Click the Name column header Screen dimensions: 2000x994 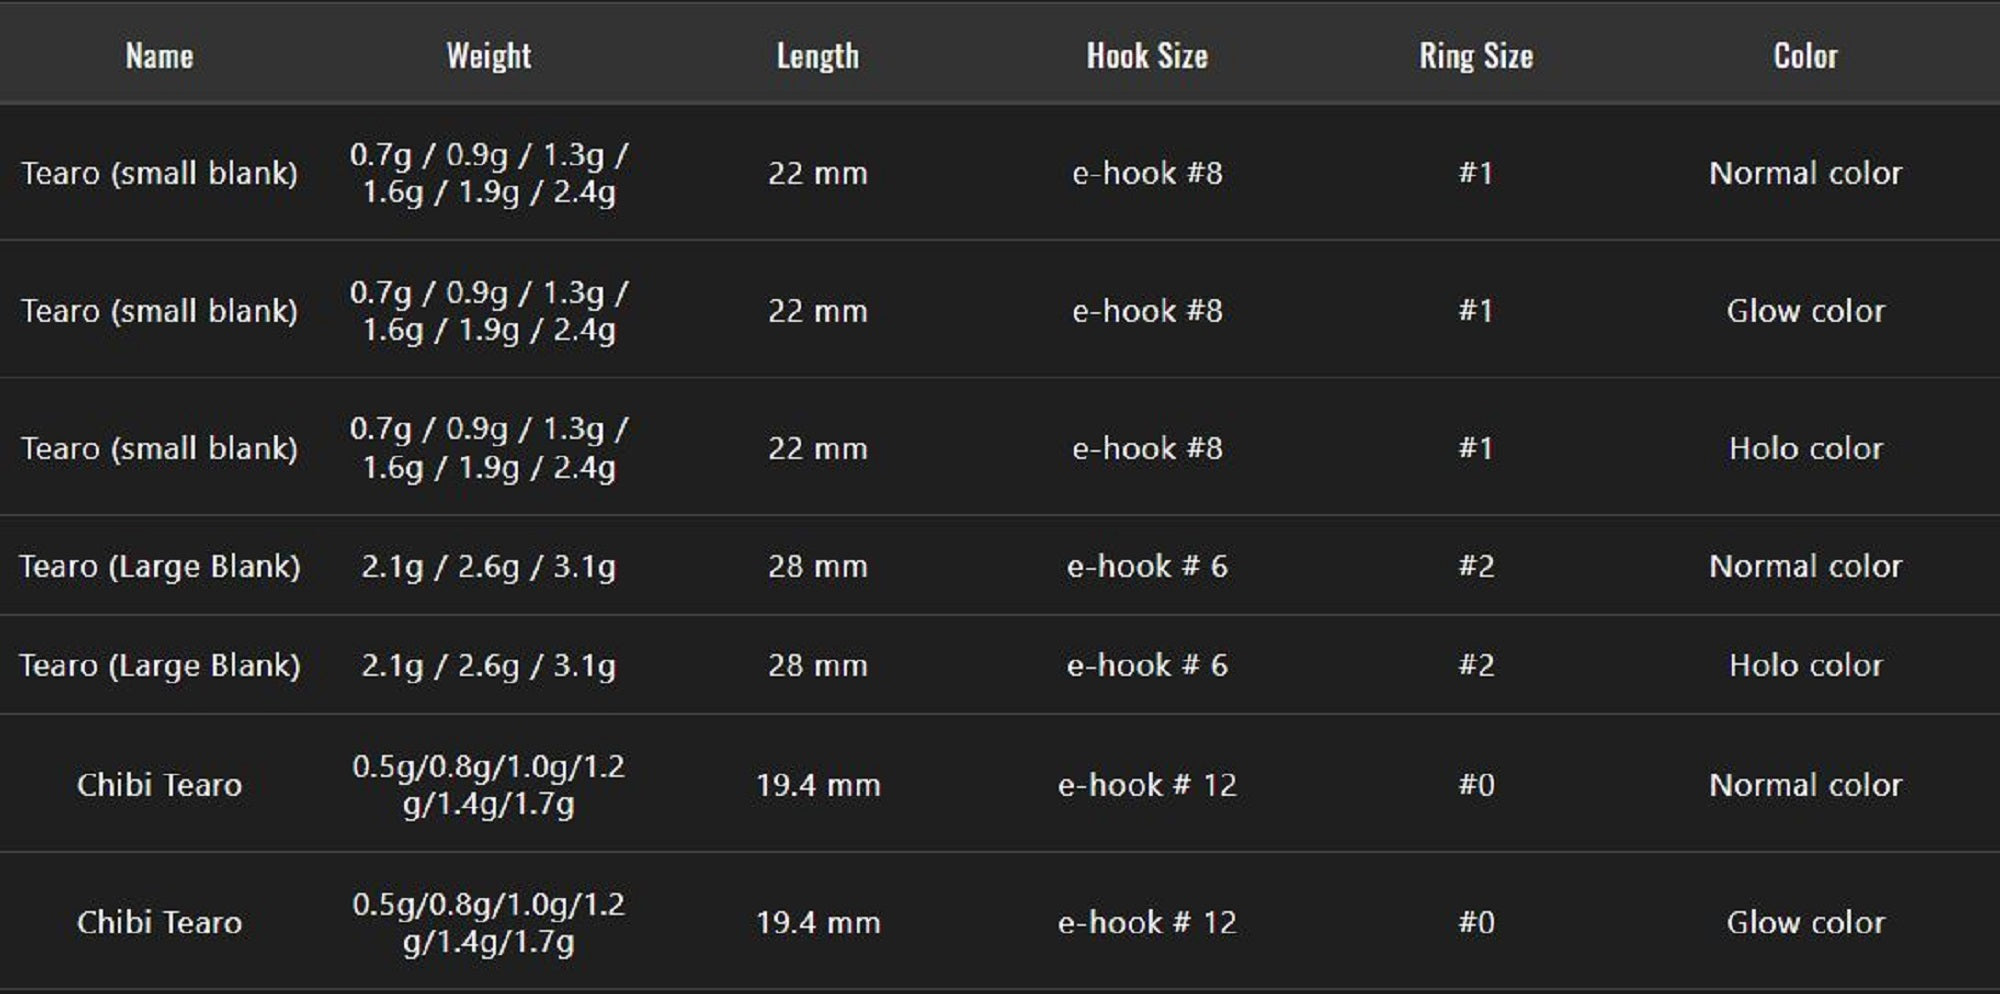coord(159,56)
